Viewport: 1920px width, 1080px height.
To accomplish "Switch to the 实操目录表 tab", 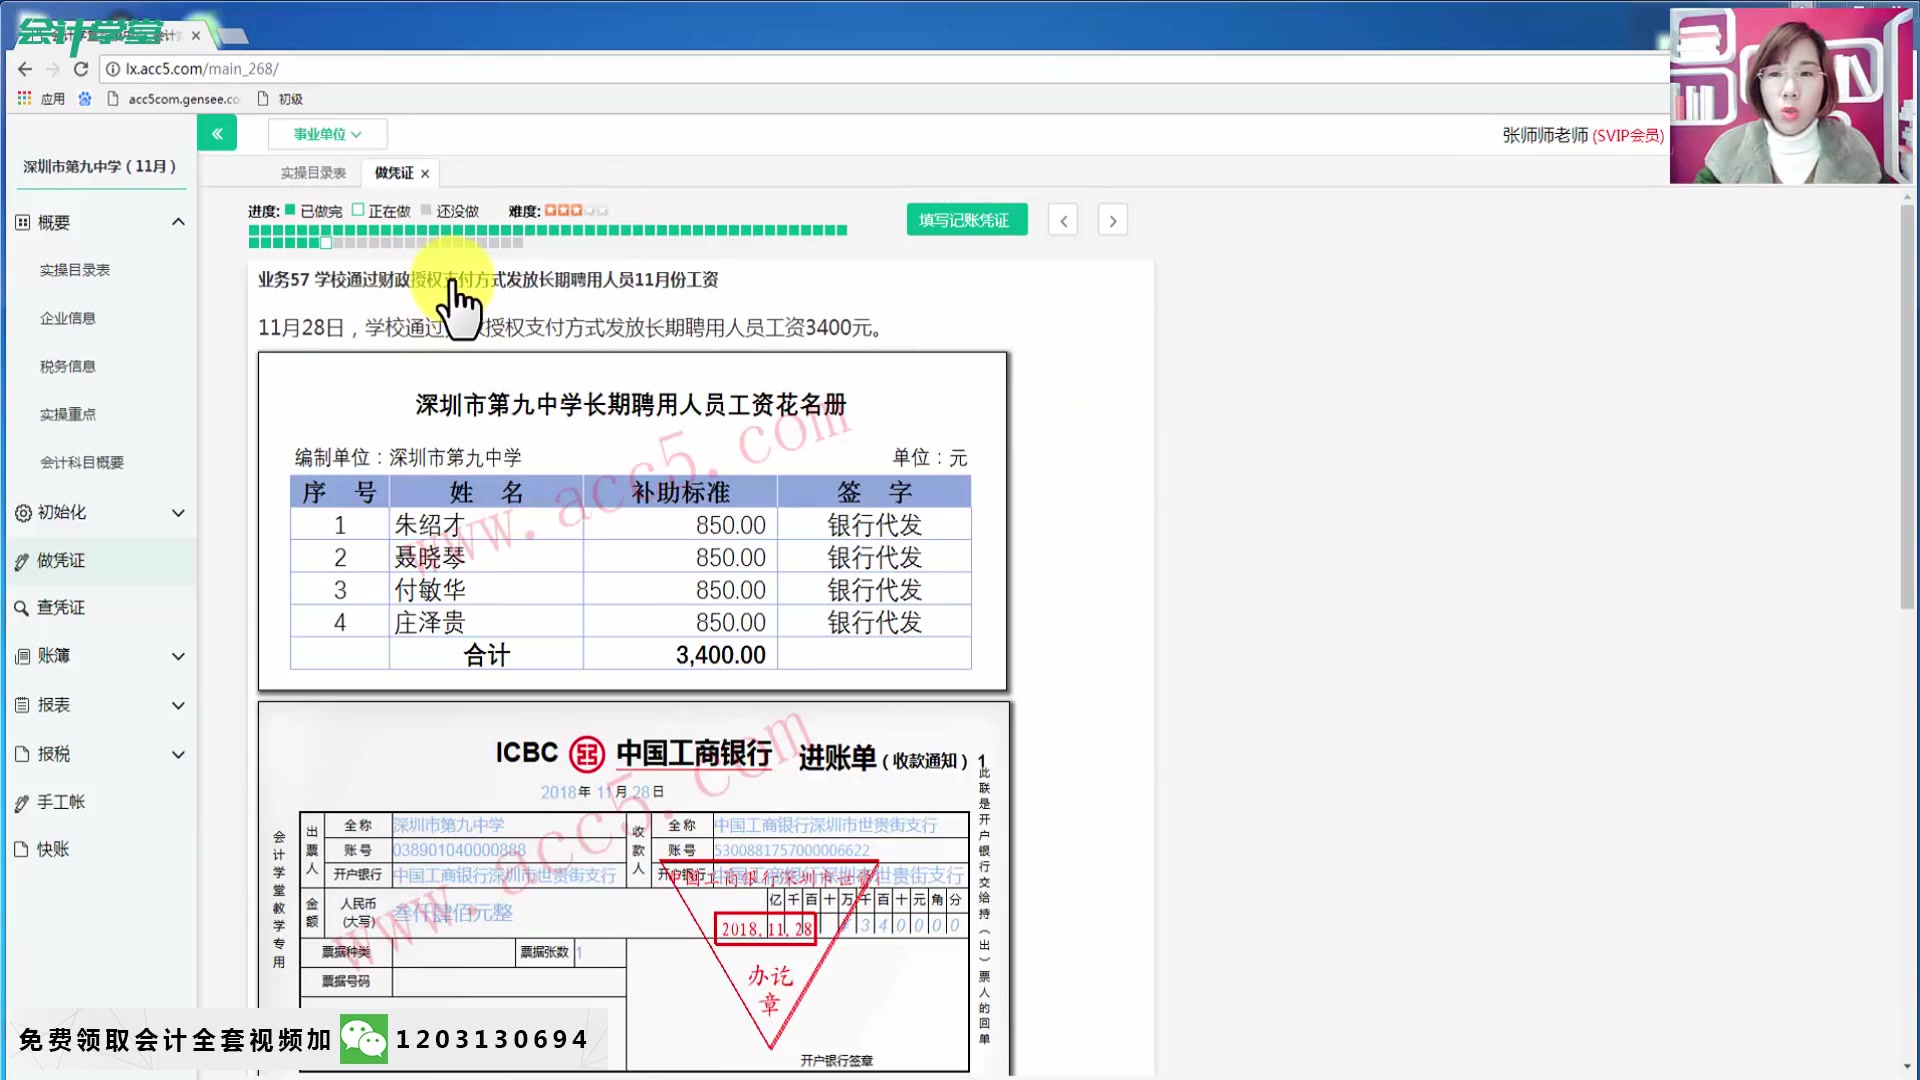I will [312, 172].
